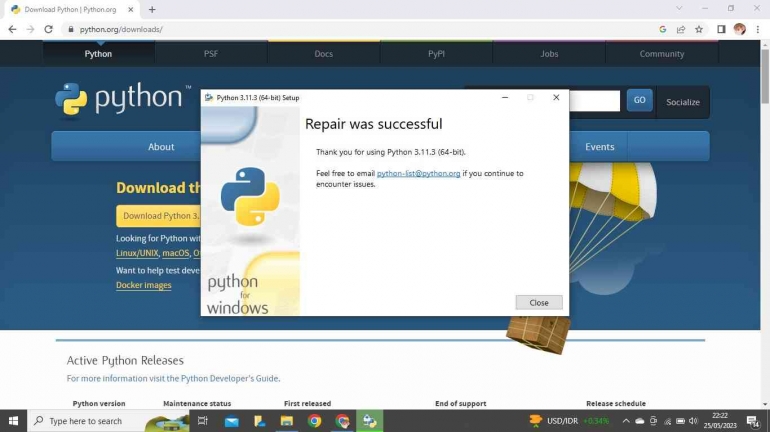Go back in Chrome browser
The height and width of the screenshot is (432, 770).
click(12, 29)
